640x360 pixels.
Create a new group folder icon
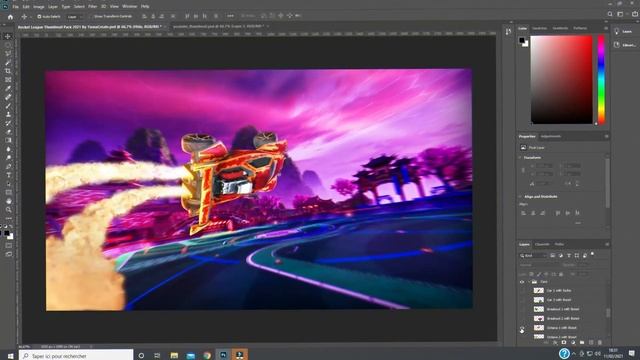click(582, 342)
